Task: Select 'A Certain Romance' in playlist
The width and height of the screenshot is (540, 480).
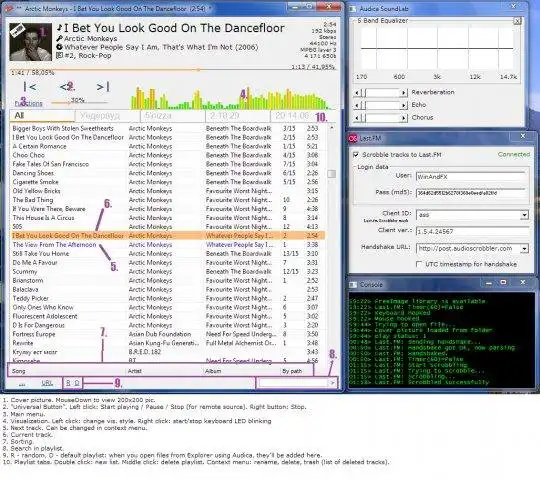Action: click(x=168, y=146)
